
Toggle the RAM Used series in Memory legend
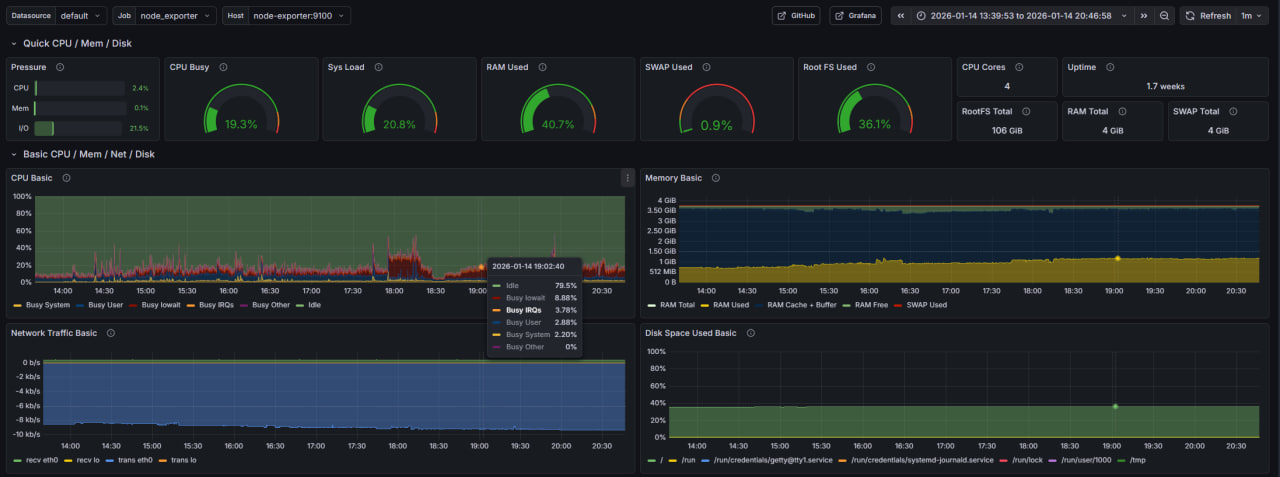pos(730,305)
